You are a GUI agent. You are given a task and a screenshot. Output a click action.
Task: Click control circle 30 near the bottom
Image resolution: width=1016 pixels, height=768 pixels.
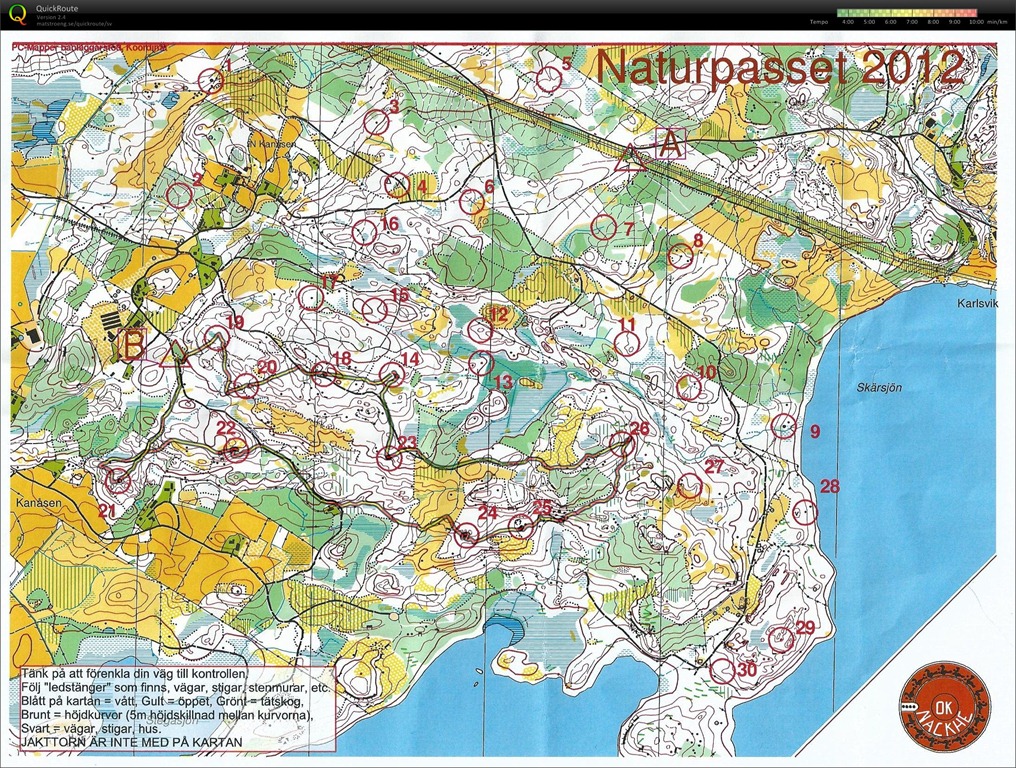pyautogui.click(x=722, y=671)
